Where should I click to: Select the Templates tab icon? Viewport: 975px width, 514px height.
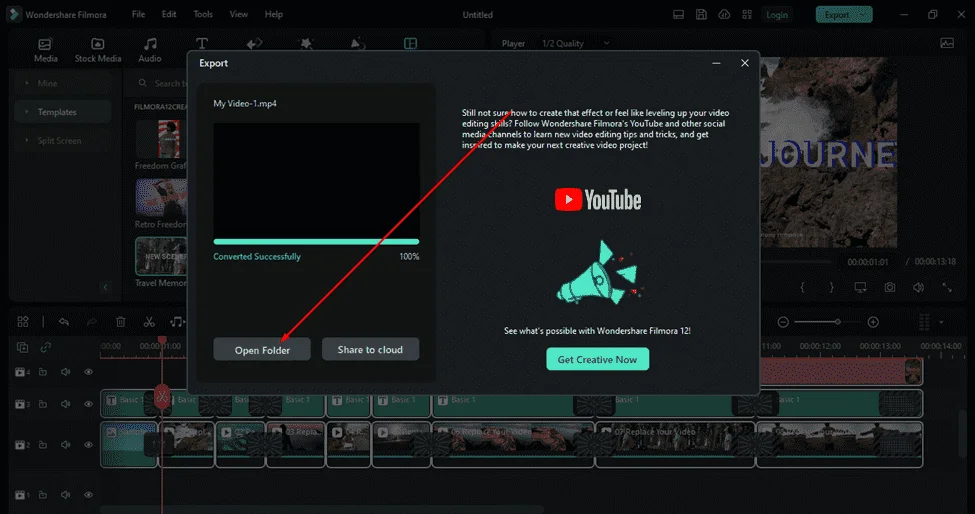click(410, 44)
